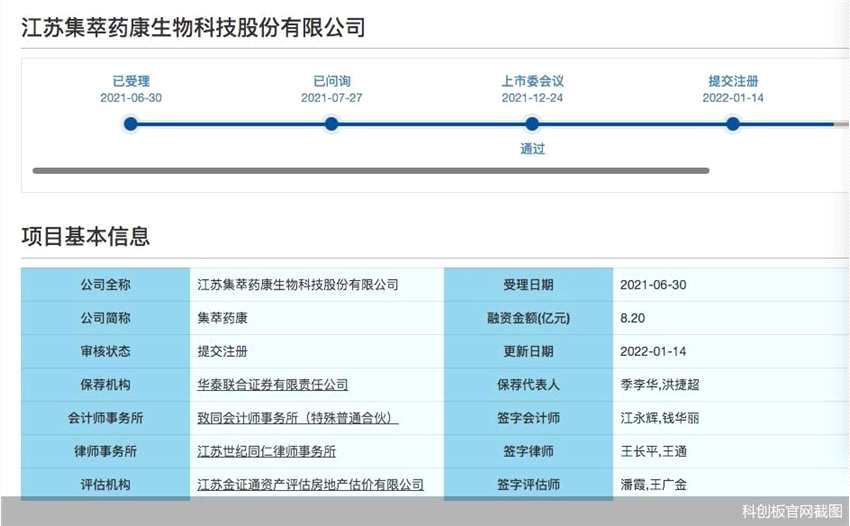
Task: Click the 已问询 stage label
Action: pos(332,81)
